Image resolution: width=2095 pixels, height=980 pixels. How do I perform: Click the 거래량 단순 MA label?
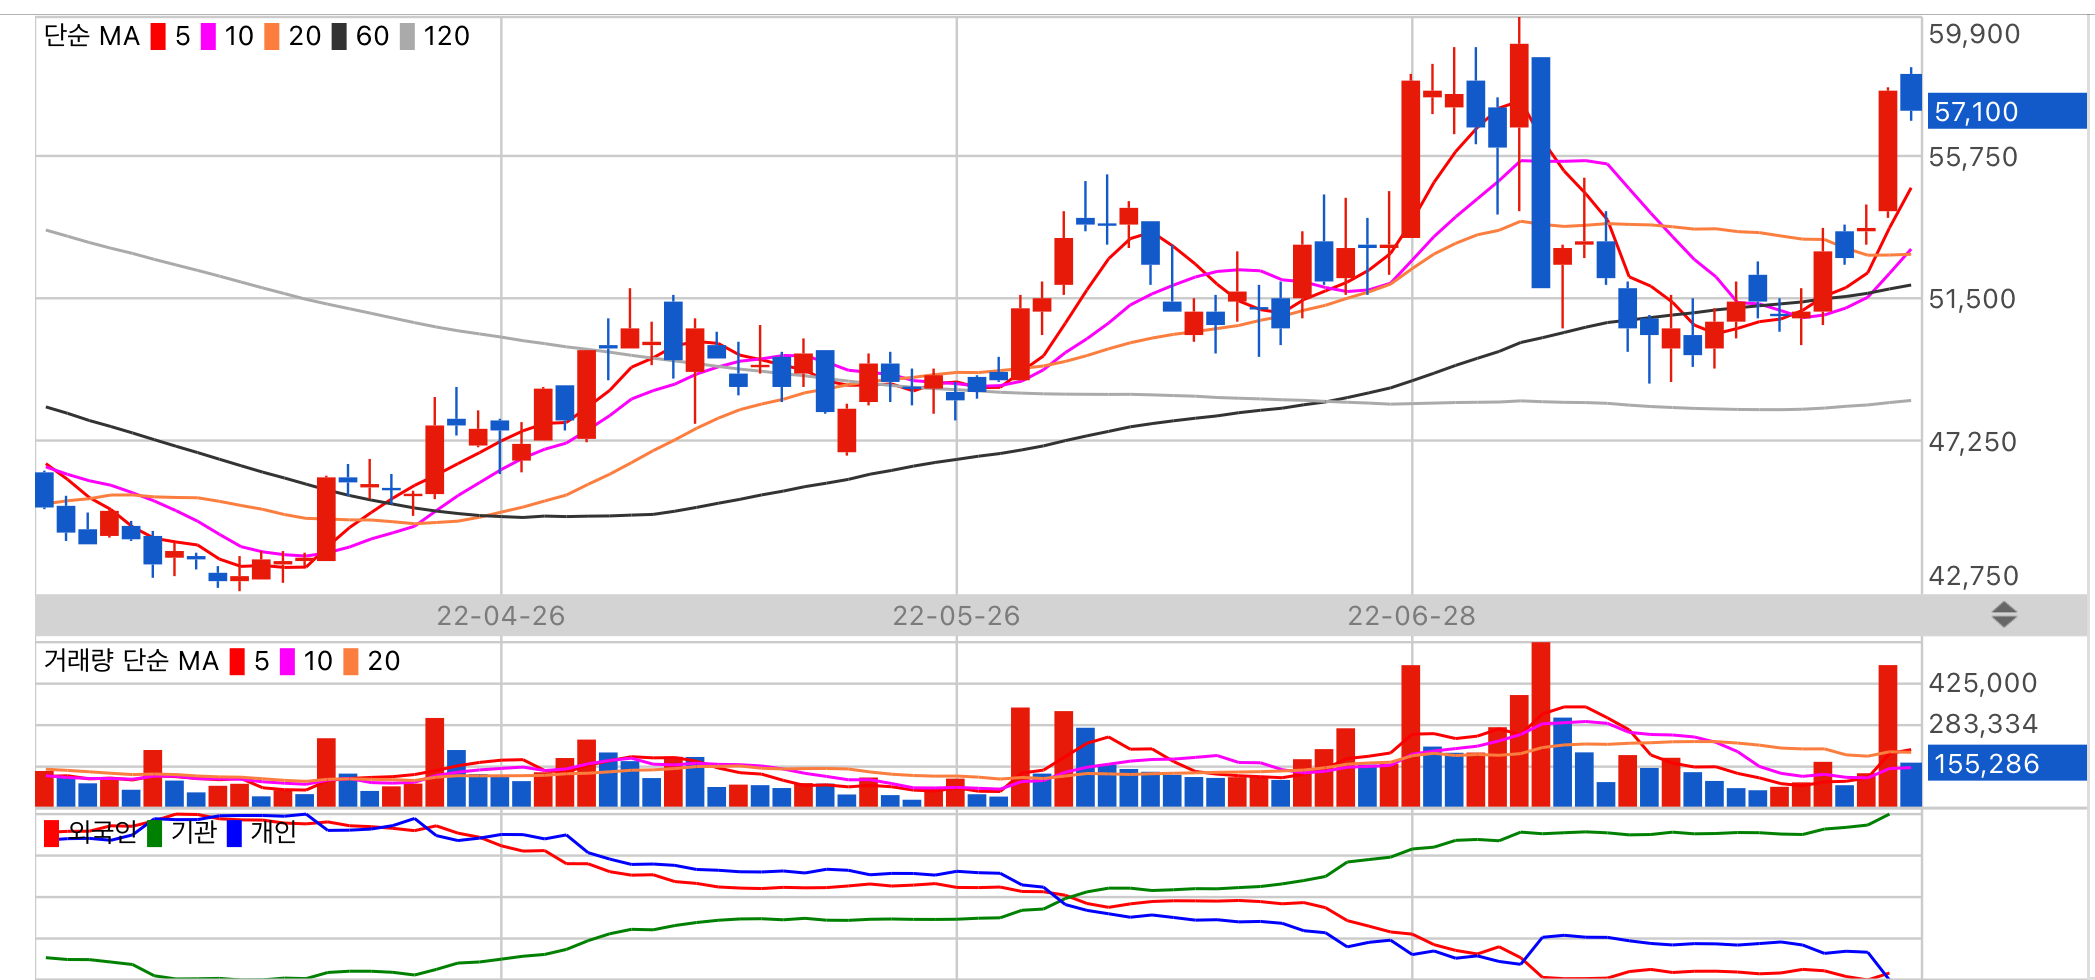click(131, 661)
